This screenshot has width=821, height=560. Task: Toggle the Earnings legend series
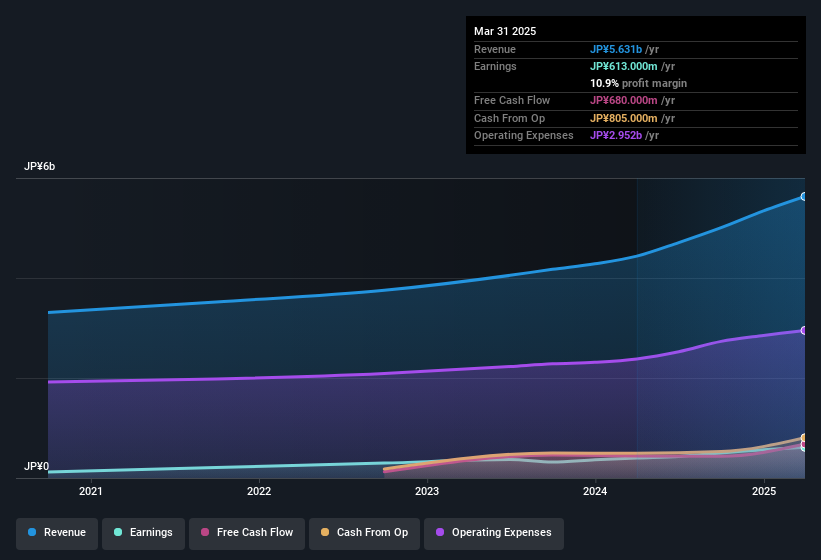click(x=143, y=533)
